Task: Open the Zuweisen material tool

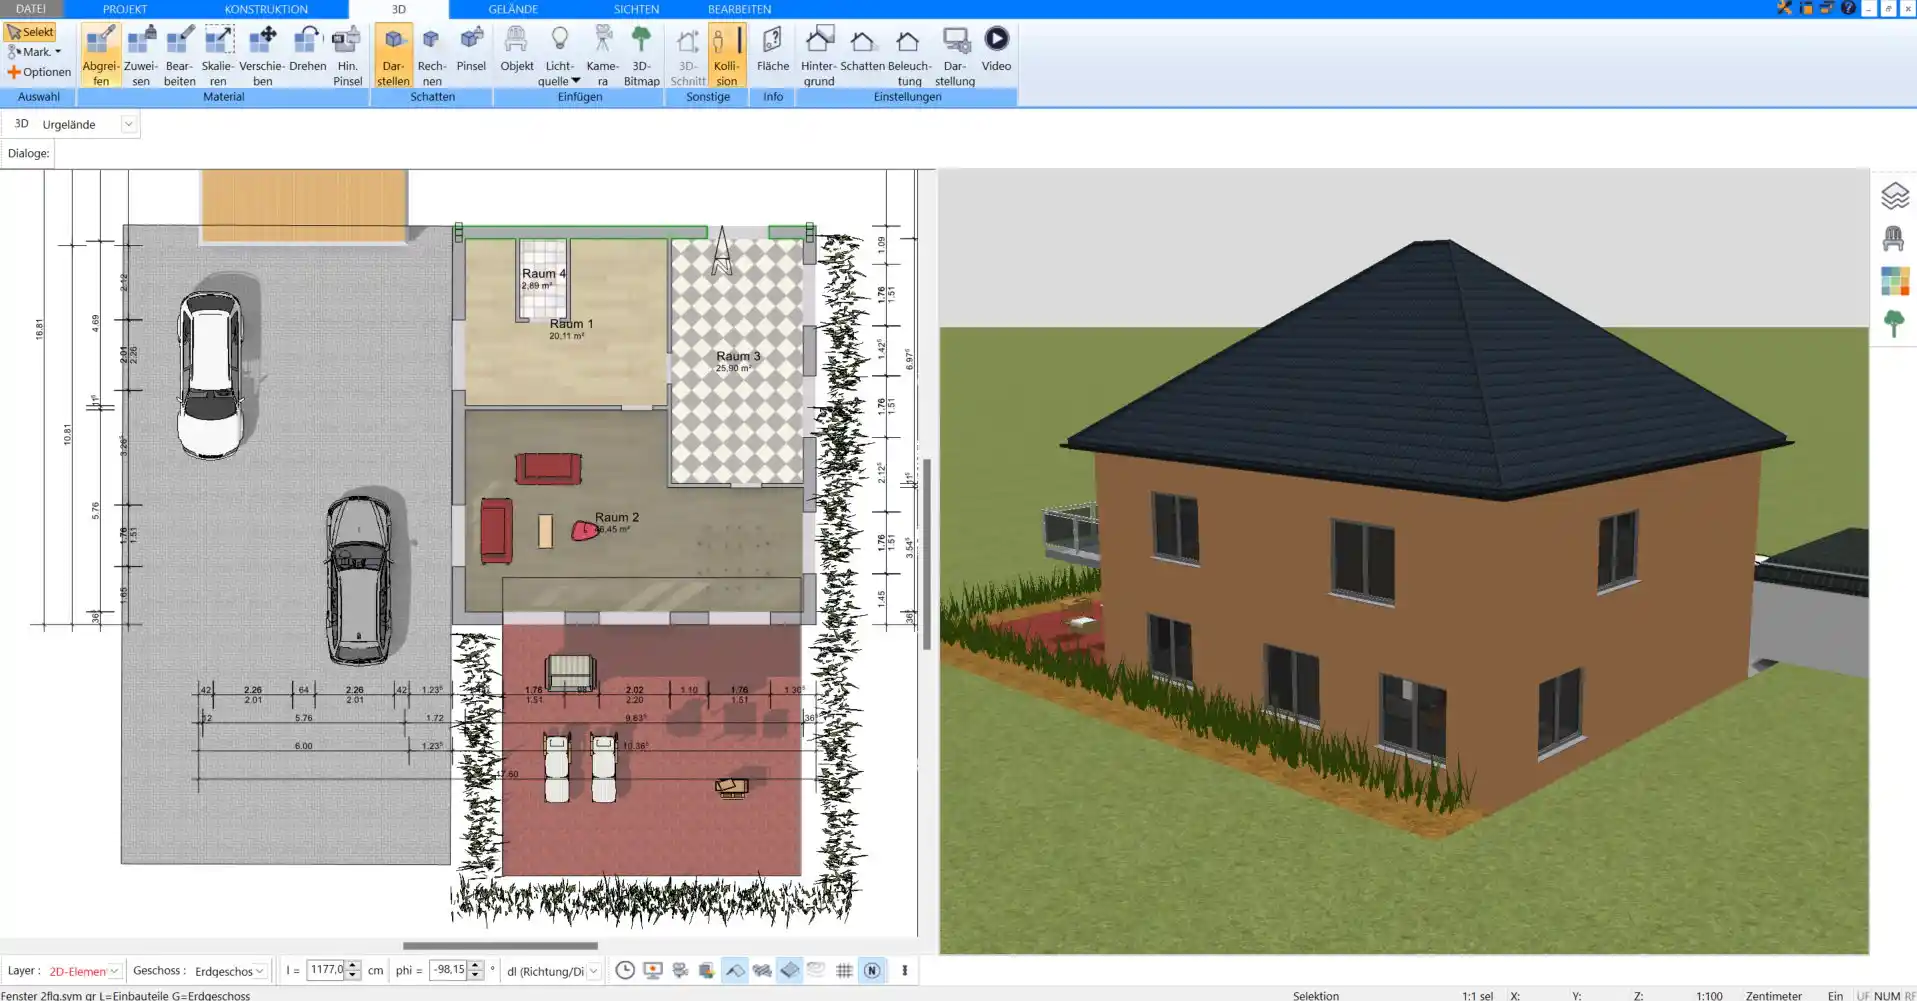Action: pyautogui.click(x=141, y=56)
